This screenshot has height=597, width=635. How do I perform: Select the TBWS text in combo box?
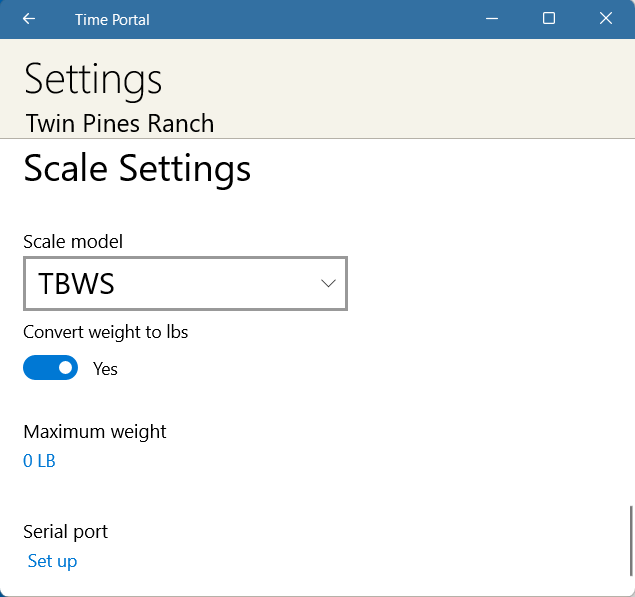(76, 284)
